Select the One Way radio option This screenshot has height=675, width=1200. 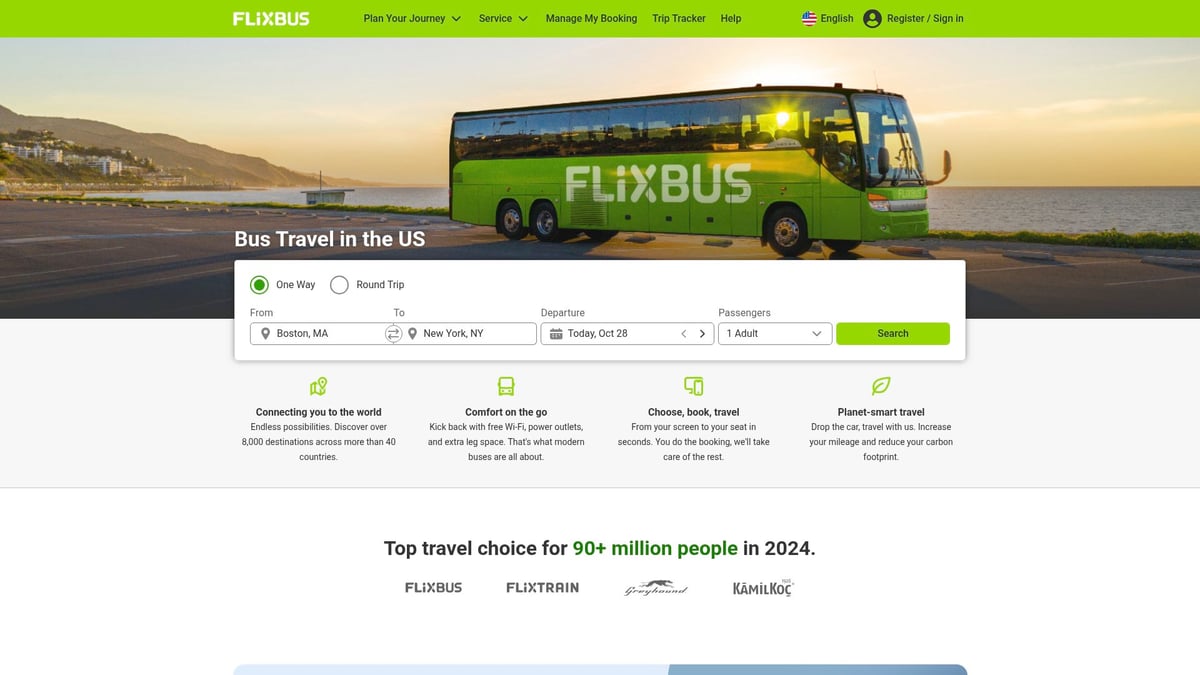point(259,285)
